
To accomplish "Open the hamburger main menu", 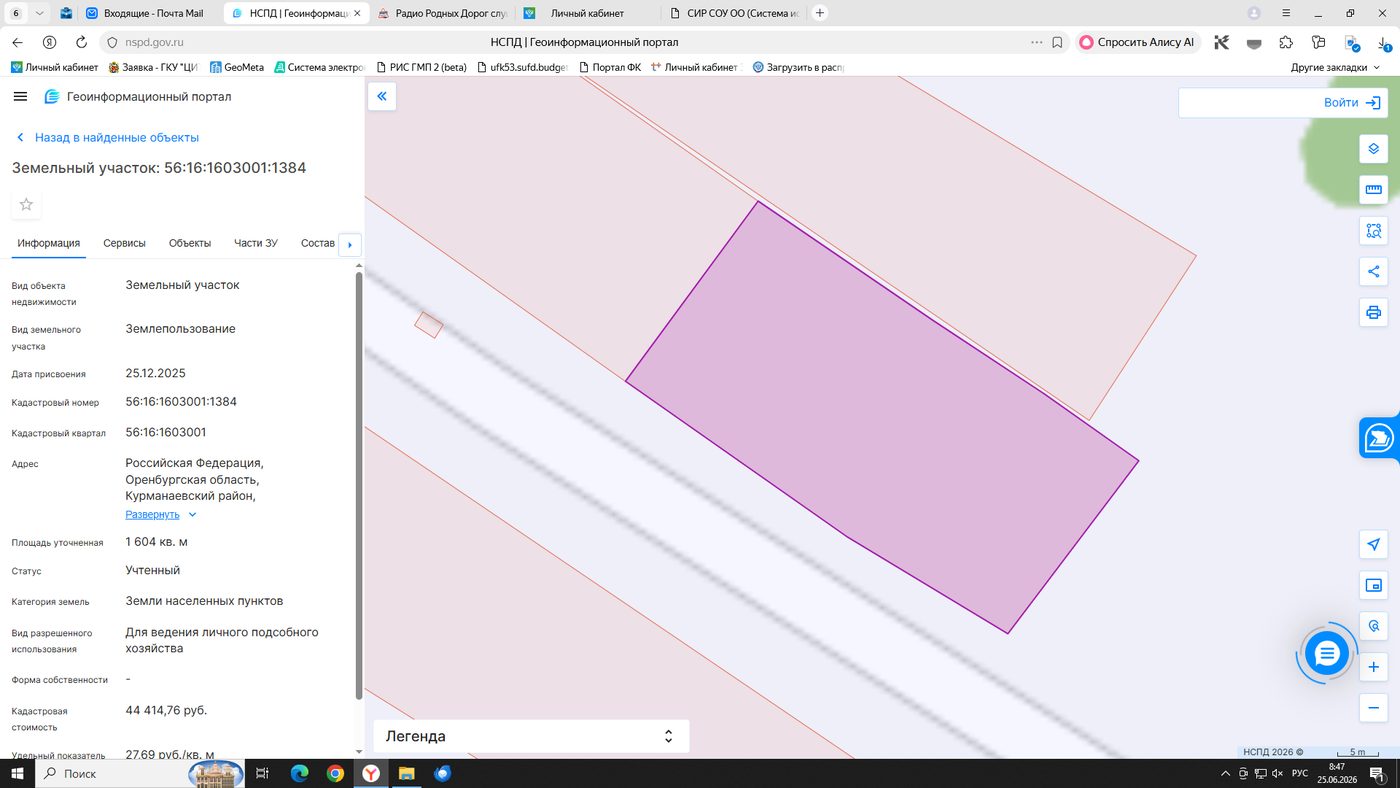I will tap(20, 96).
